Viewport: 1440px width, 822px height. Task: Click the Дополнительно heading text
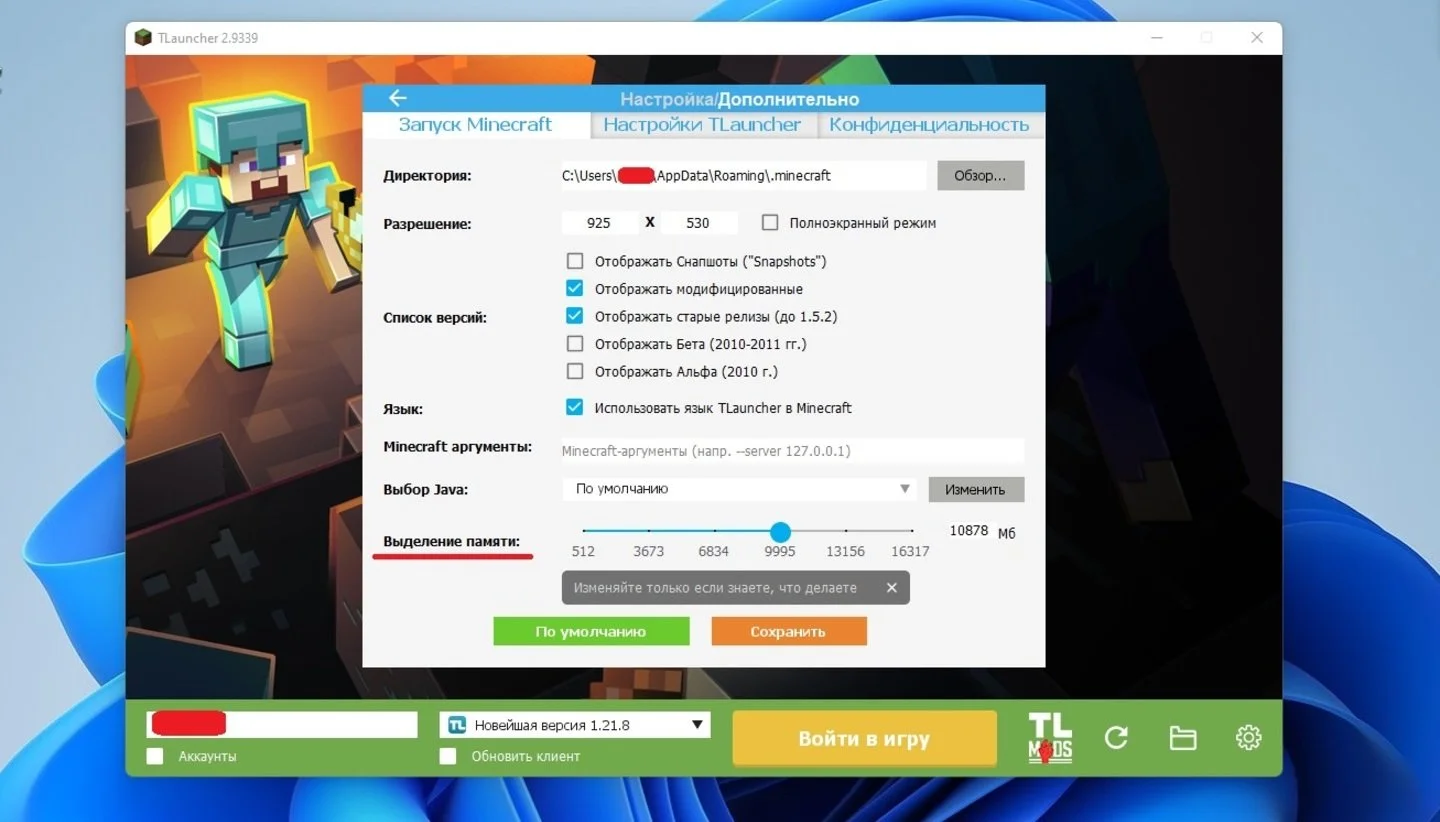(x=788, y=99)
